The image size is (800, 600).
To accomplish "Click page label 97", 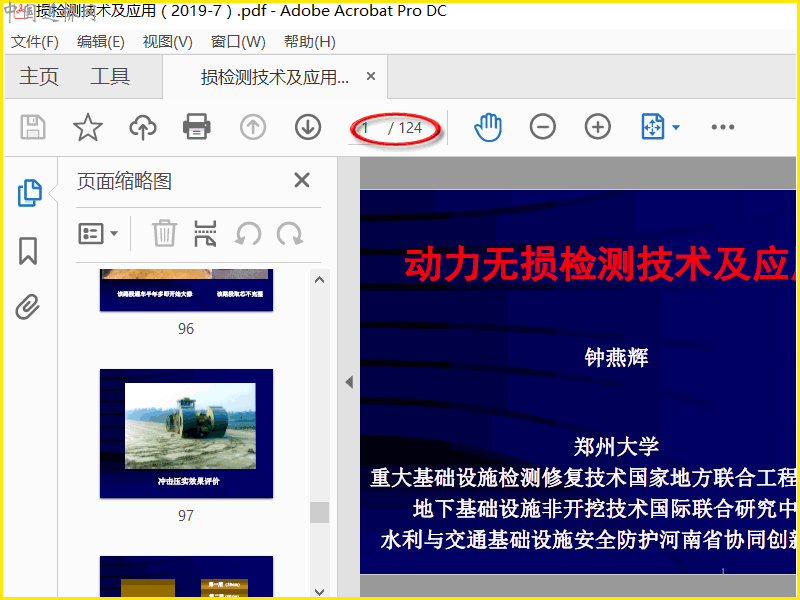I will [186, 515].
